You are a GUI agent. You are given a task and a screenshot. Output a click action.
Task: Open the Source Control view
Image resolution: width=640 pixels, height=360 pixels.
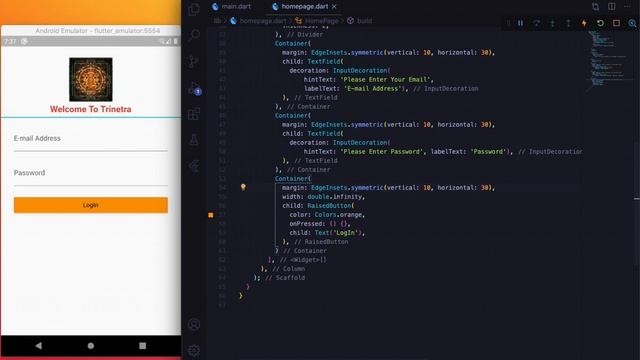tap(194, 61)
